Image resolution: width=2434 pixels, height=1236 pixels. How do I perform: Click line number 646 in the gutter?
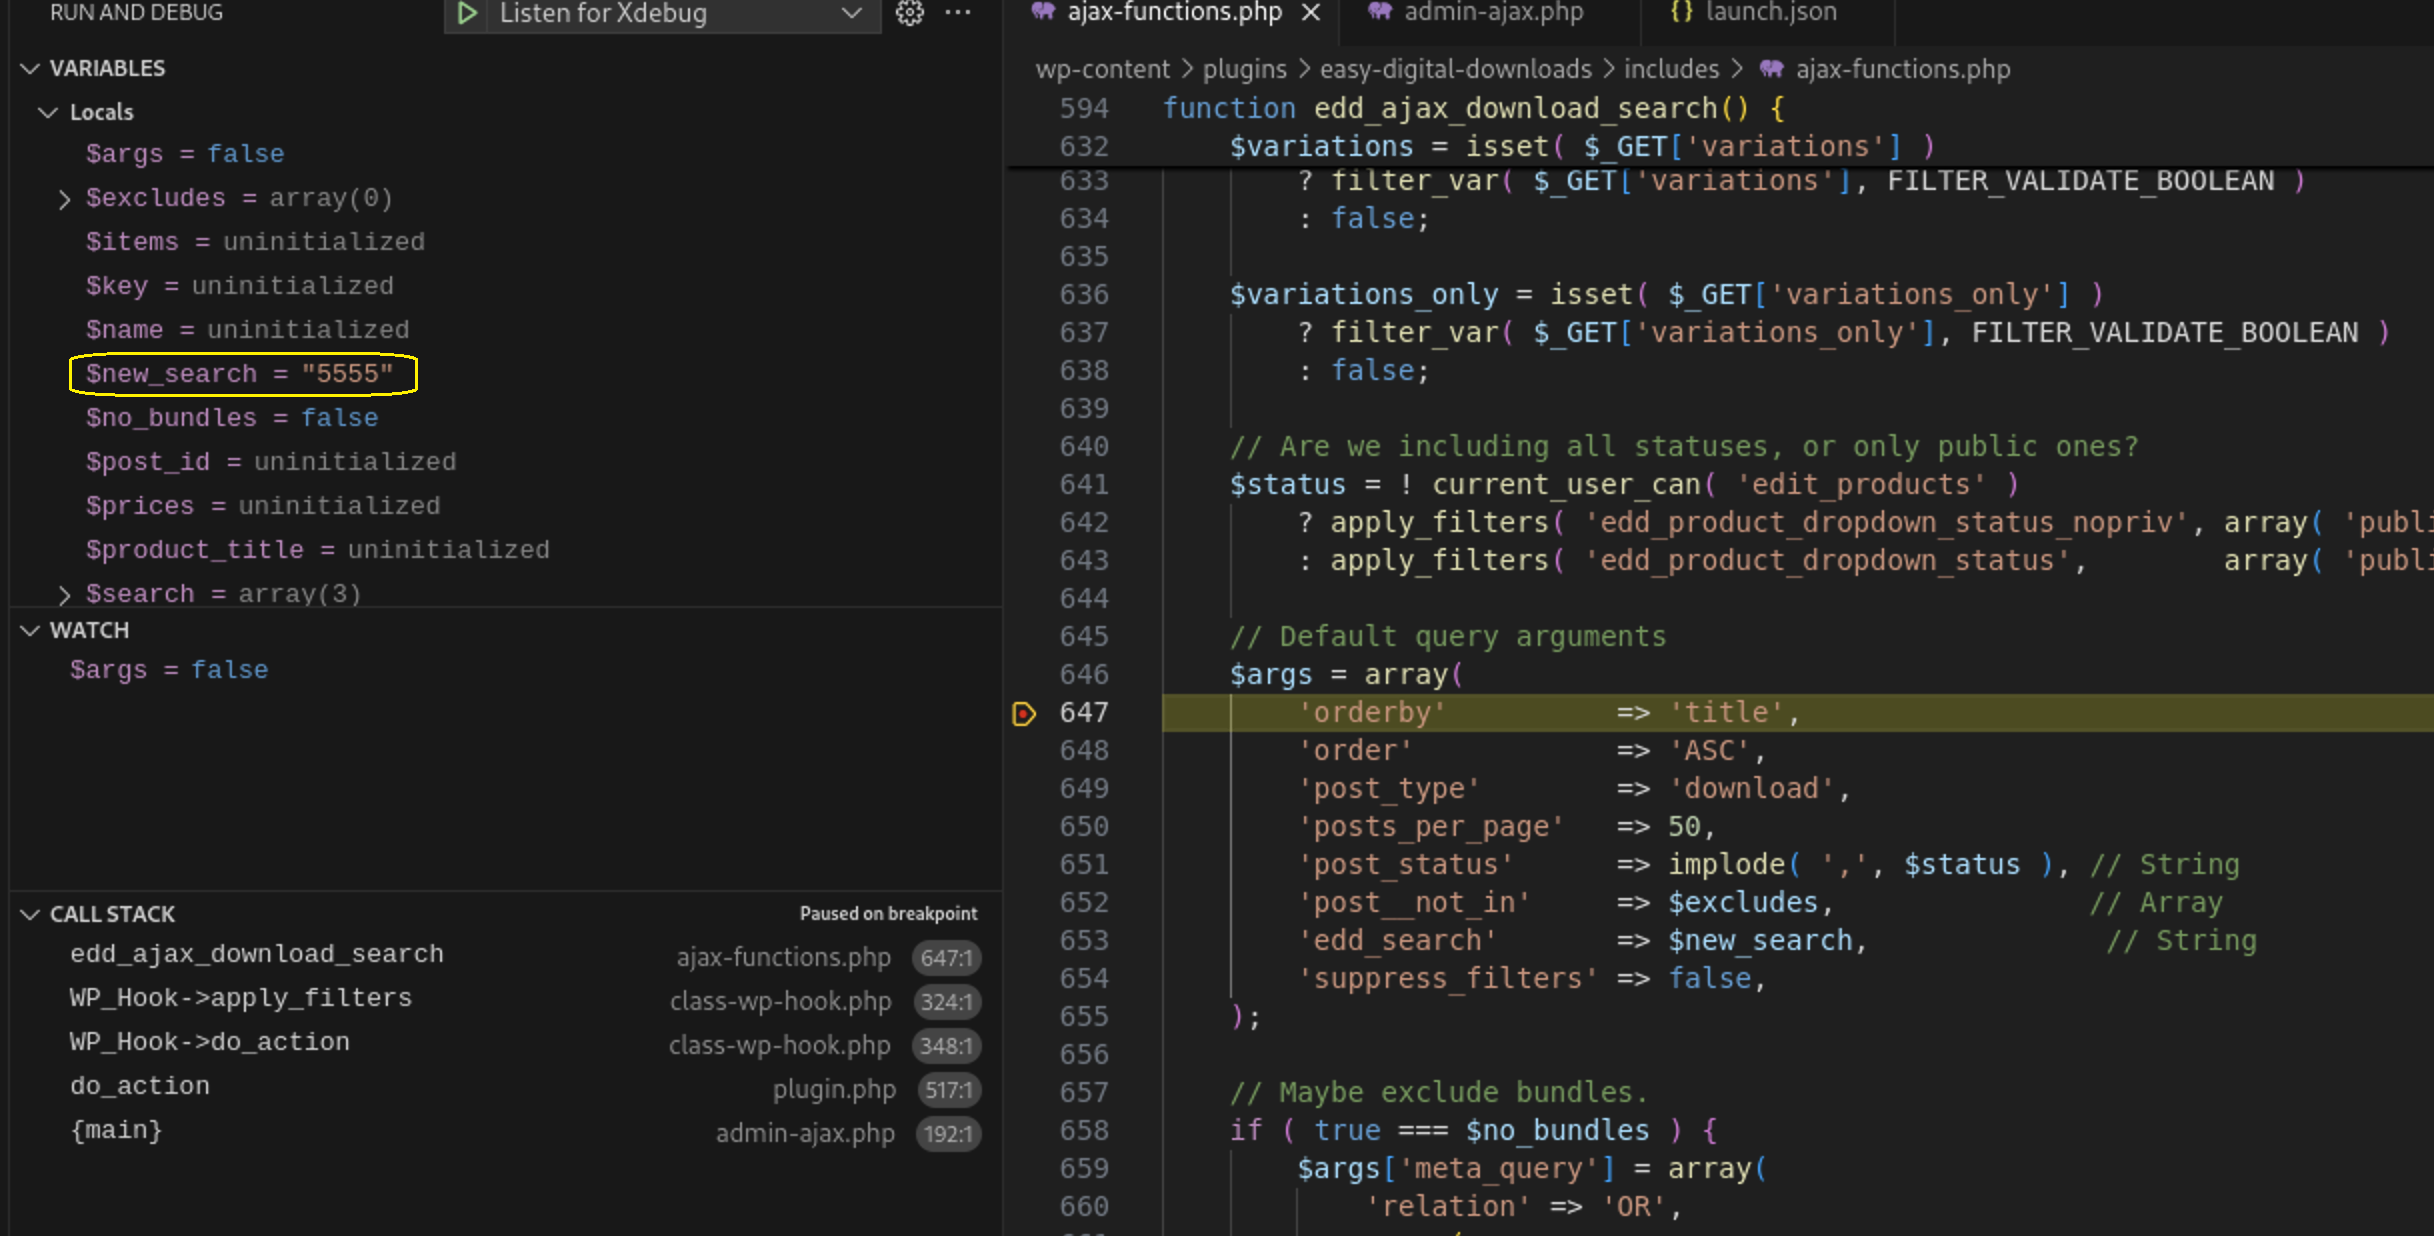[x=1084, y=675]
